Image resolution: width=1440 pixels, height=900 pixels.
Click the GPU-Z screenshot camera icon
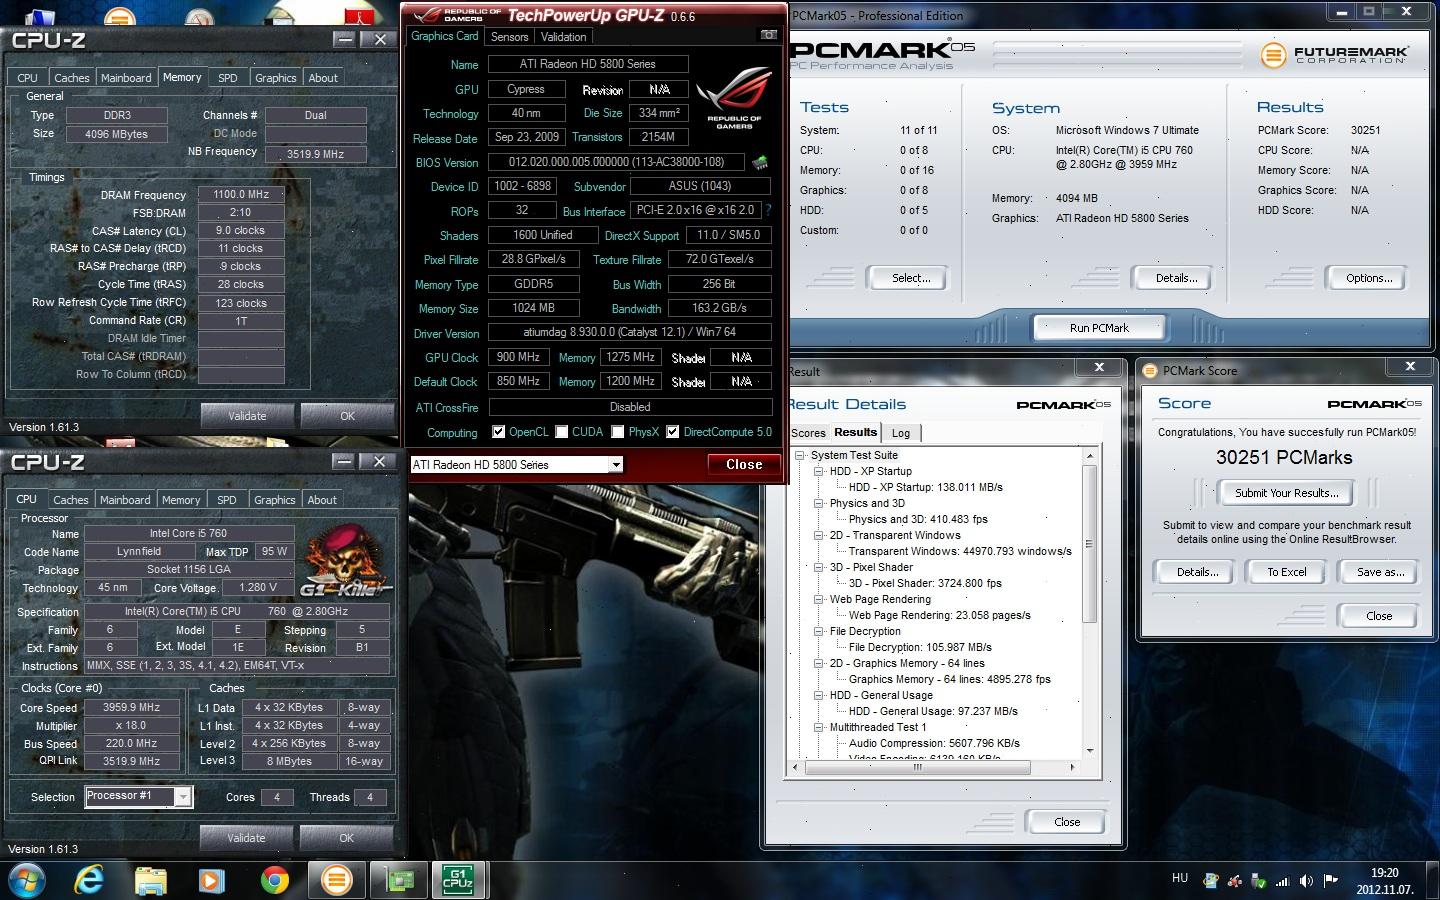tap(768, 35)
